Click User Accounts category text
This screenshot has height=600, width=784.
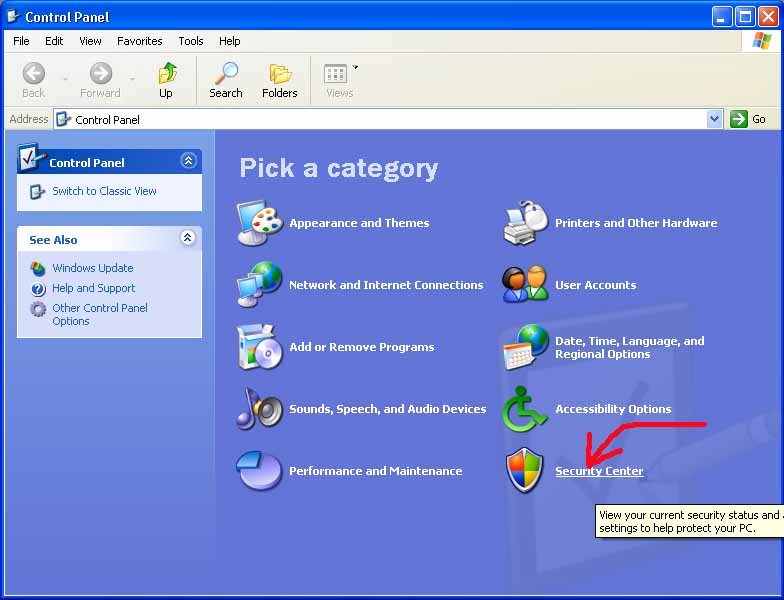(x=596, y=285)
